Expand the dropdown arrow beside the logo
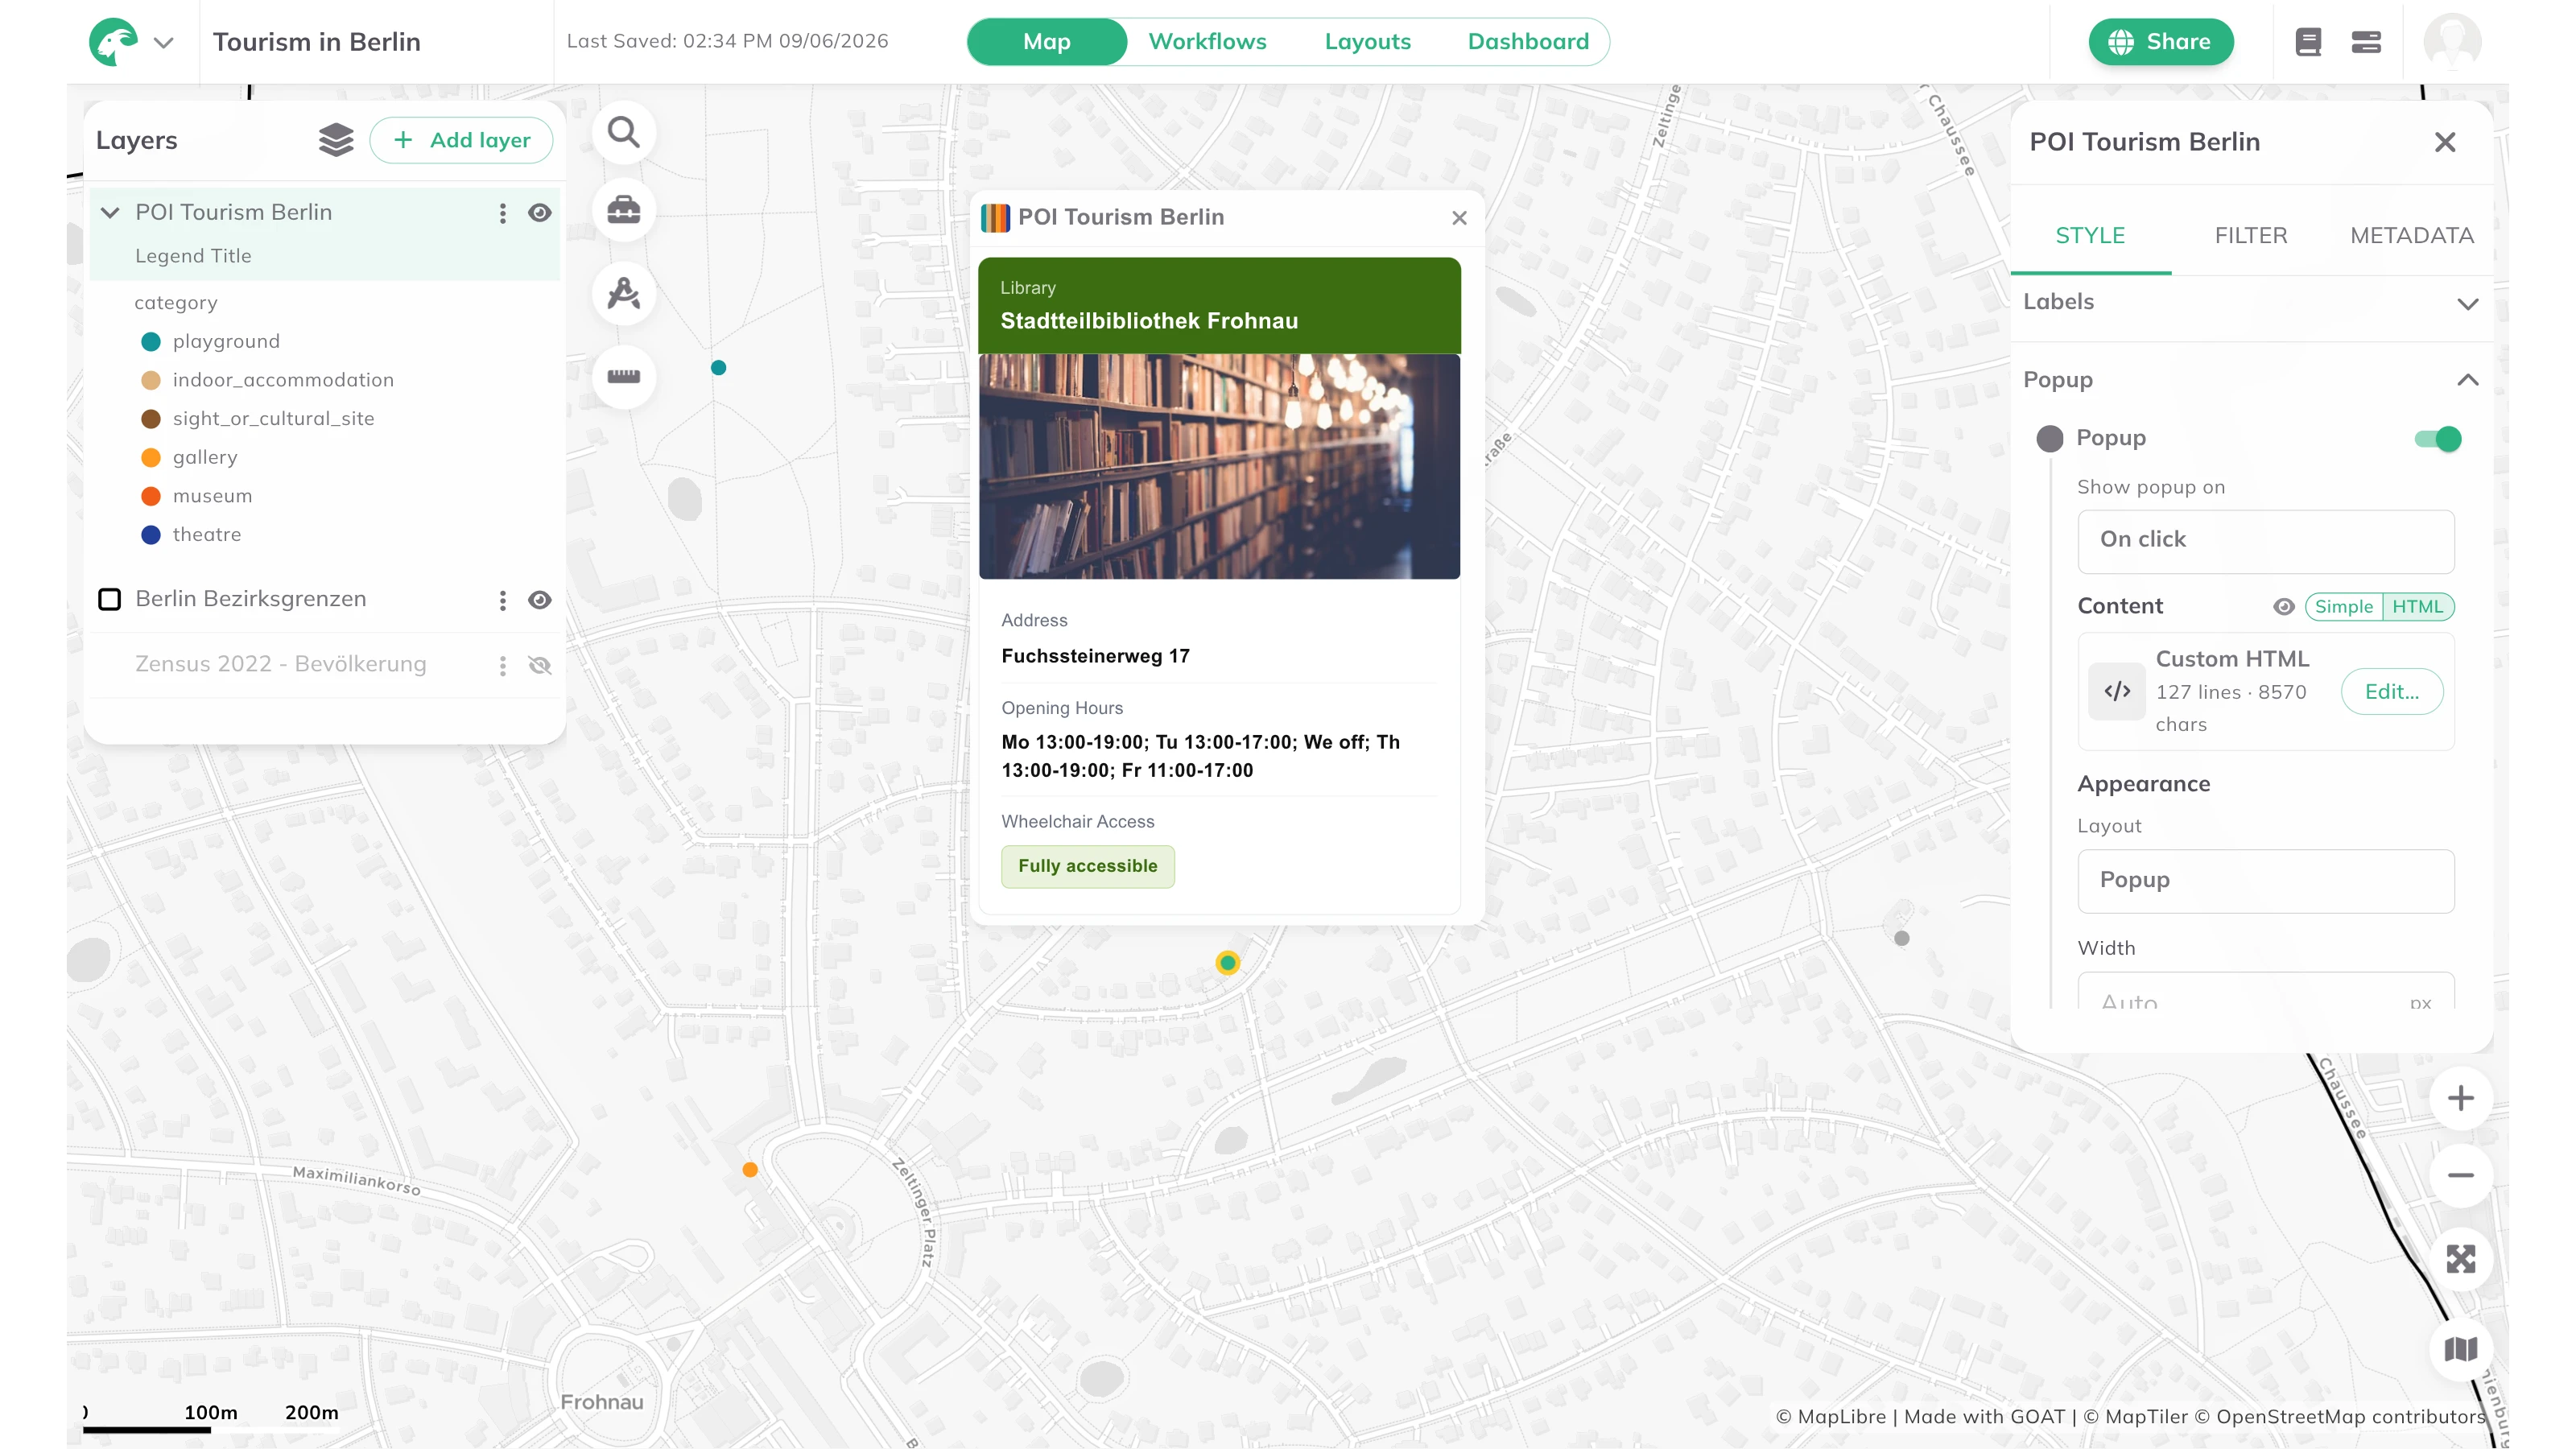The image size is (2576, 1449). (x=164, y=43)
